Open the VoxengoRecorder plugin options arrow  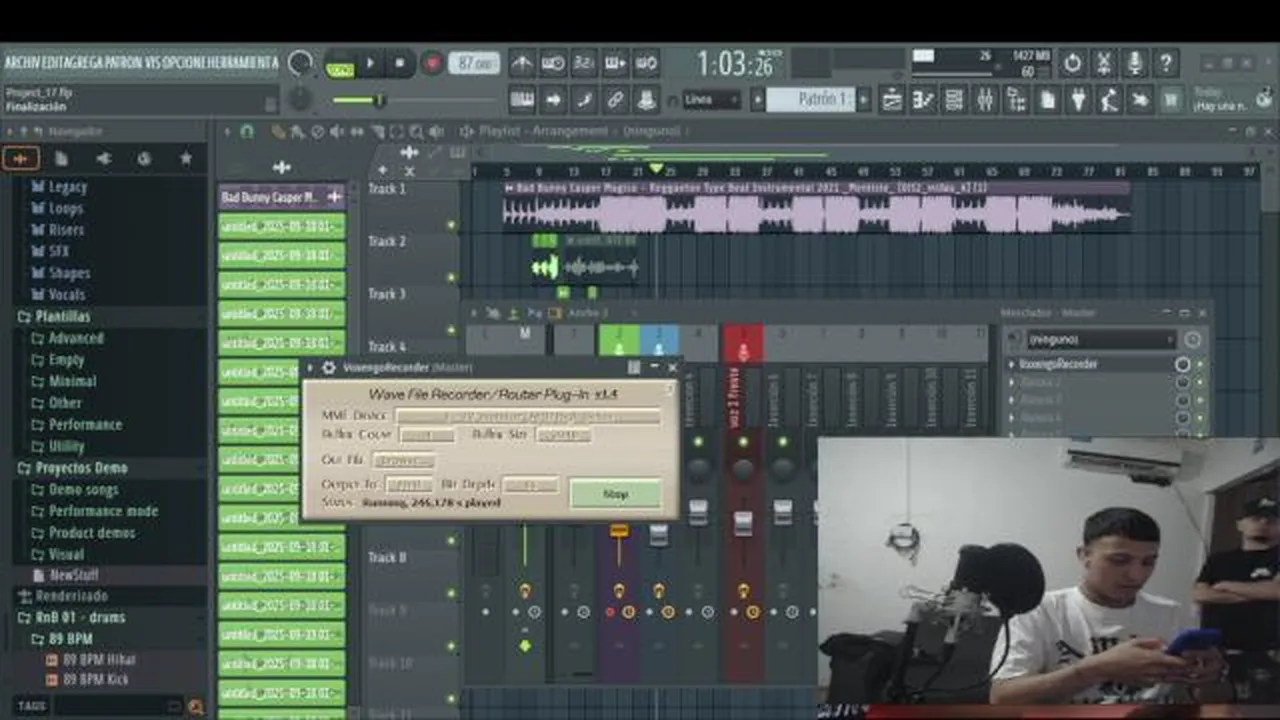tap(311, 368)
